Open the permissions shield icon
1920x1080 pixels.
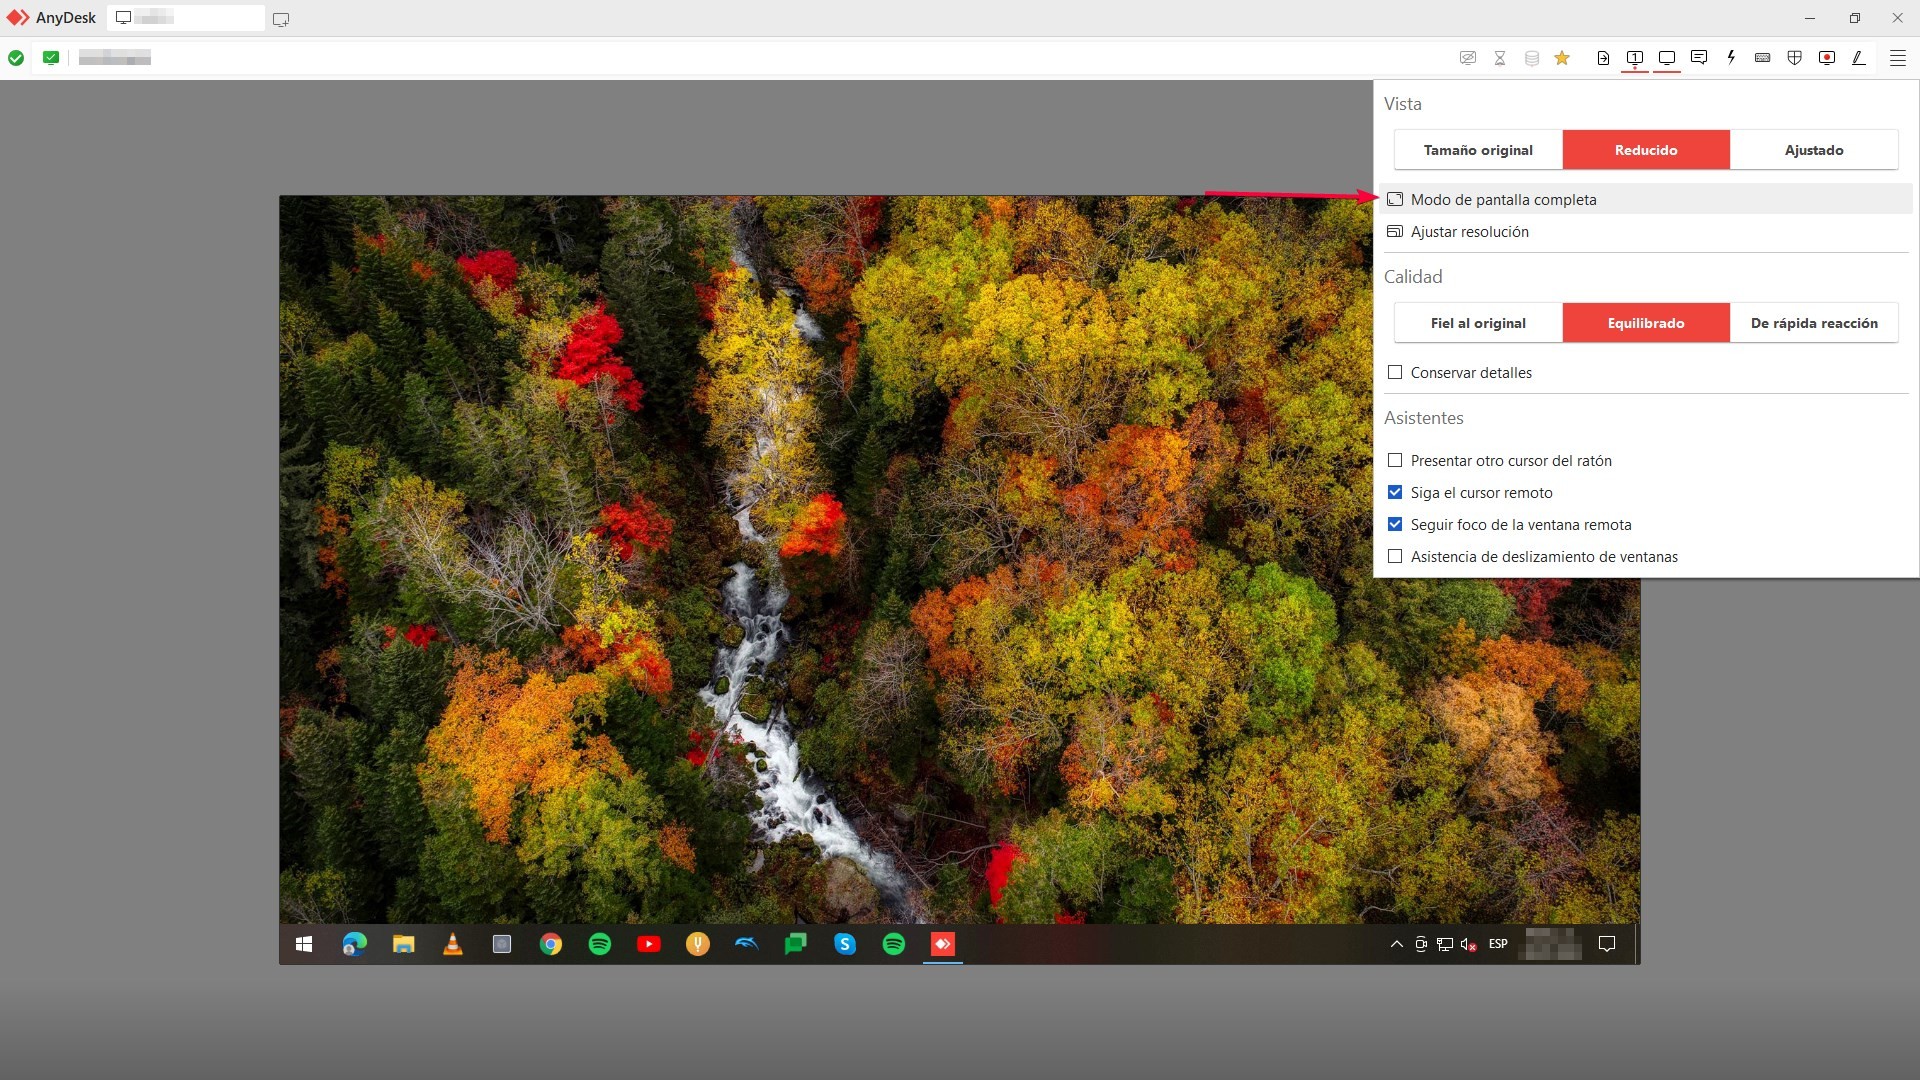(1794, 58)
